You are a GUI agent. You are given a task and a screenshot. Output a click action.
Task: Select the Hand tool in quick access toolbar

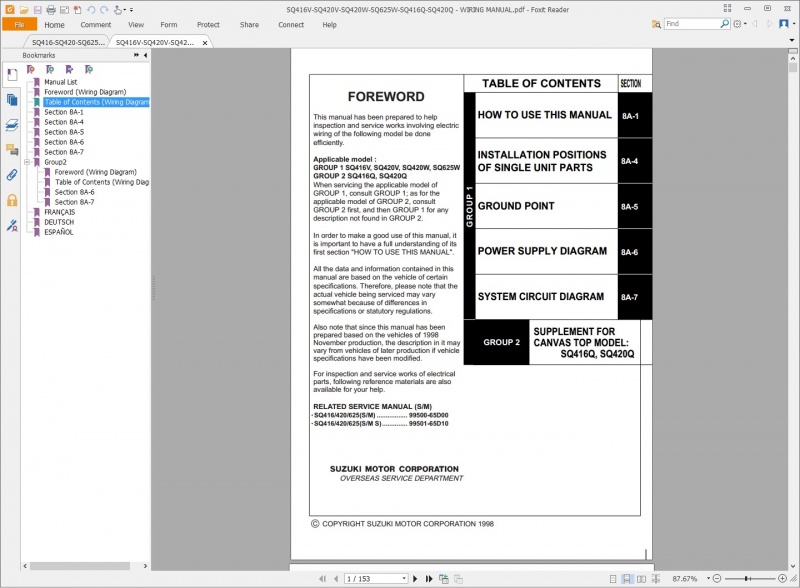[x=118, y=10]
